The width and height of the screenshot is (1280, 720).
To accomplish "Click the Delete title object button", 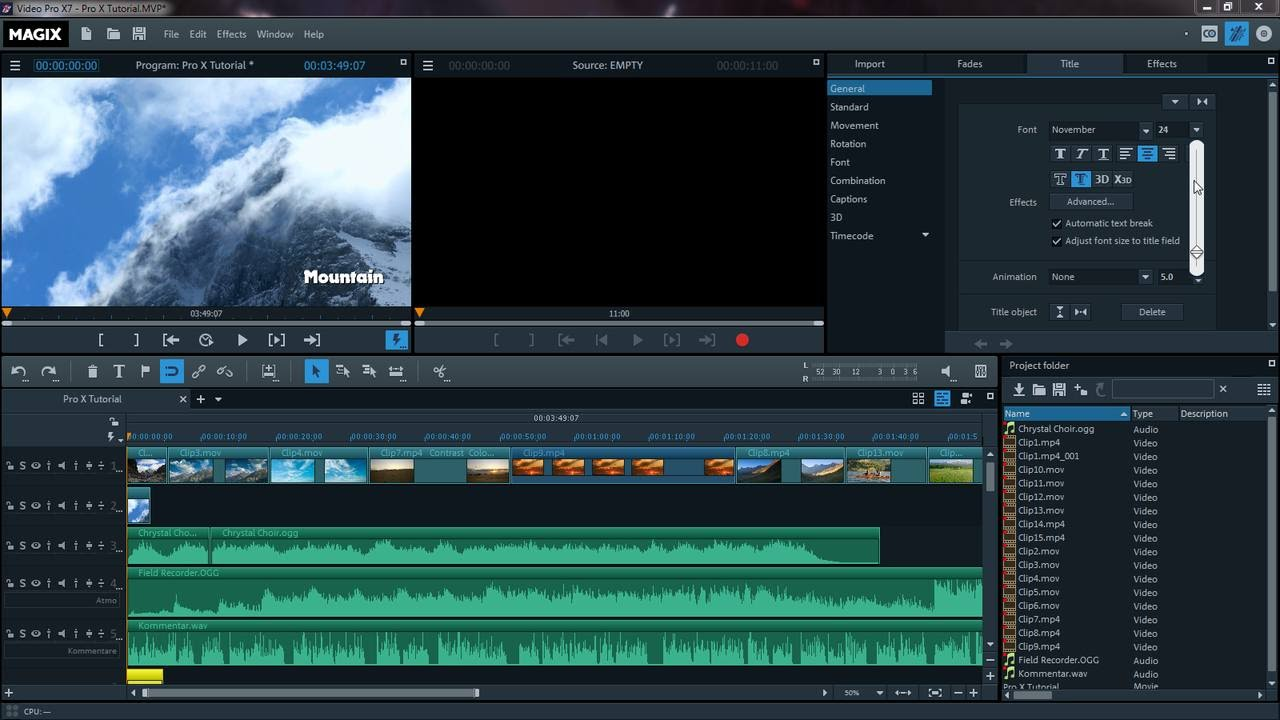I will [x=1152, y=312].
